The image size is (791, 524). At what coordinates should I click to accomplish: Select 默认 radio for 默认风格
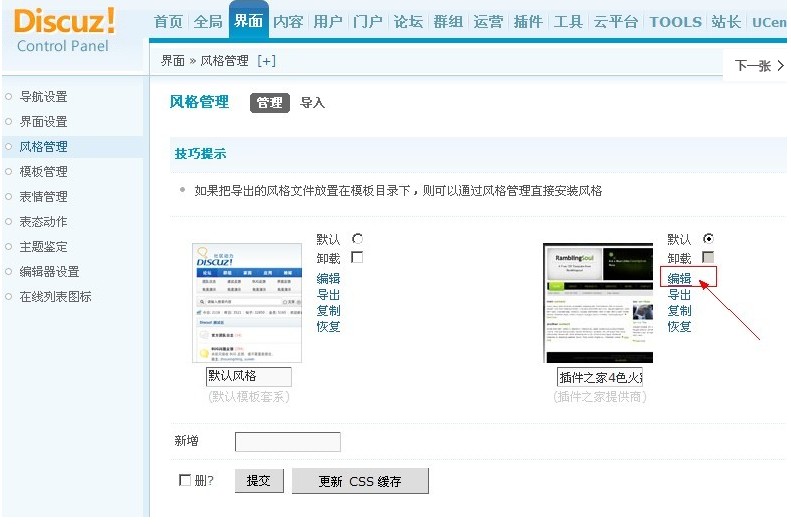coord(357,239)
